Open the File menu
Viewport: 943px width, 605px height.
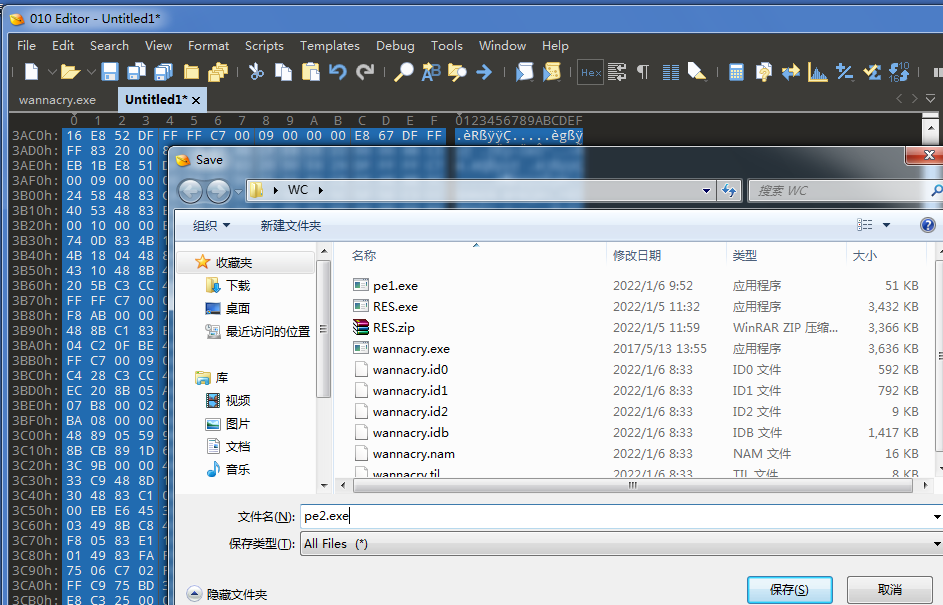coord(26,46)
